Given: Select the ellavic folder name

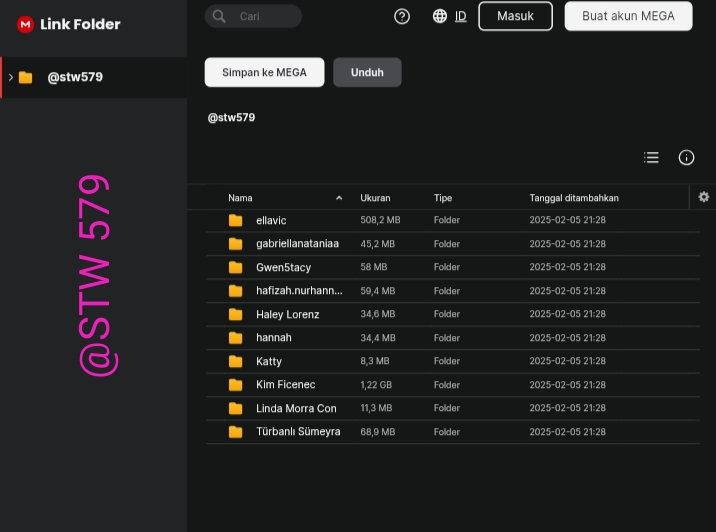Looking at the screenshot, I should (x=271, y=221).
